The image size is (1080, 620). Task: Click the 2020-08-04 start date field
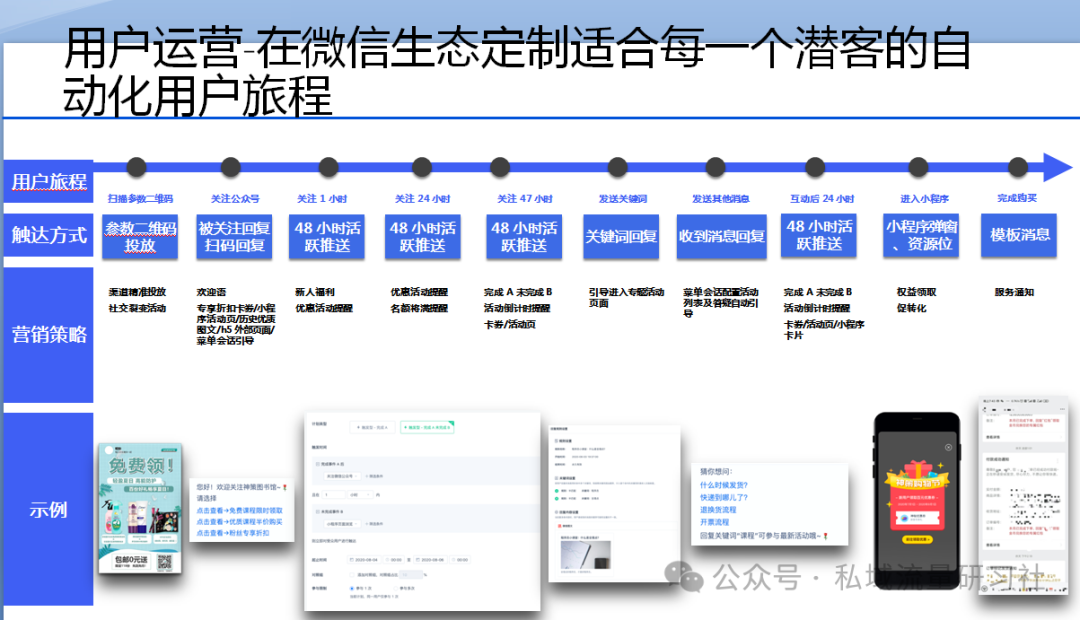[x=365, y=559]
